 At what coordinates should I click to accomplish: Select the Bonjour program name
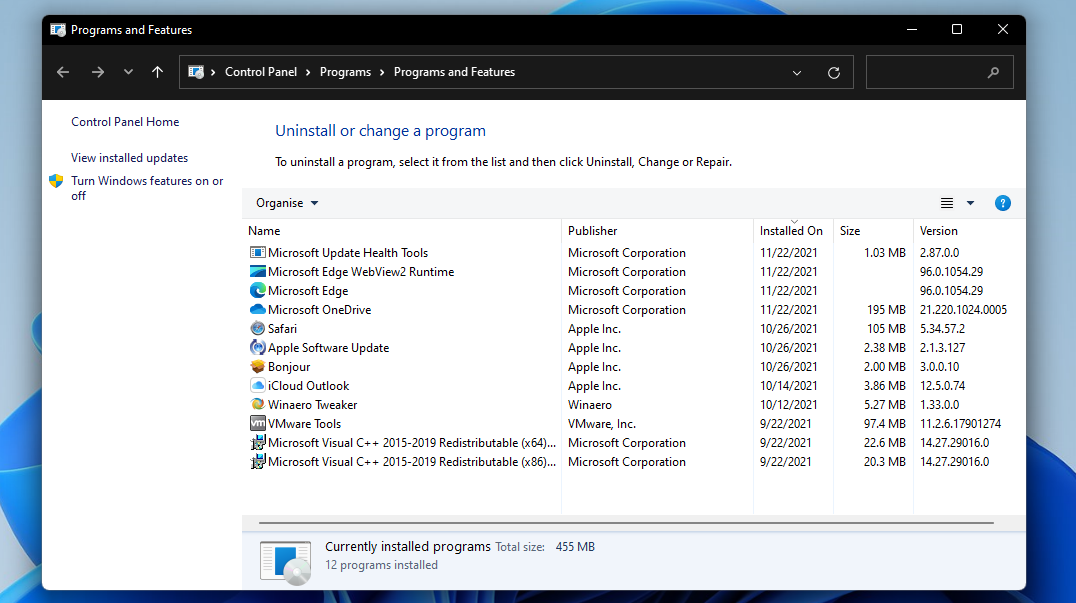click(x=289, y=367)
